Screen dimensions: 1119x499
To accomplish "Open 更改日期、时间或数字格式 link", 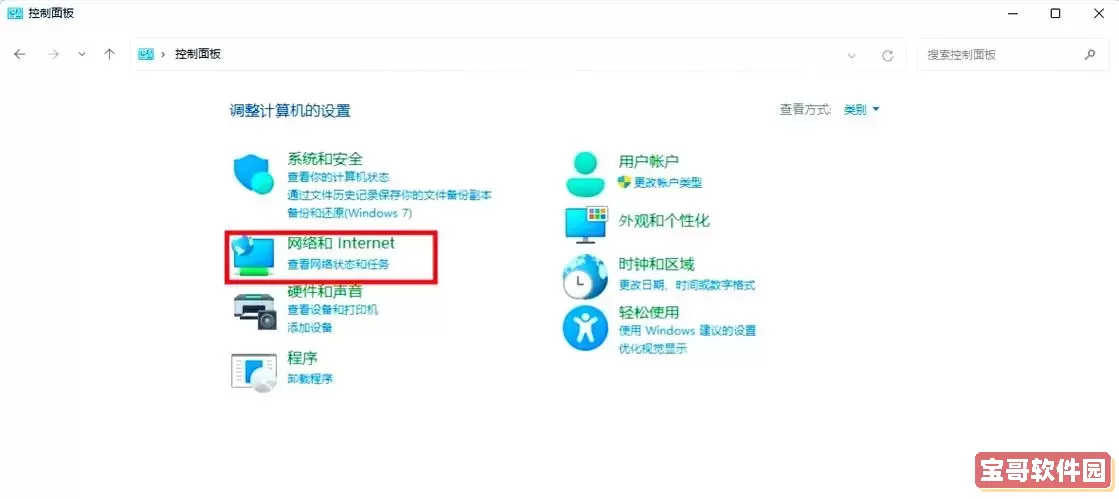I will tap(687, 286).
